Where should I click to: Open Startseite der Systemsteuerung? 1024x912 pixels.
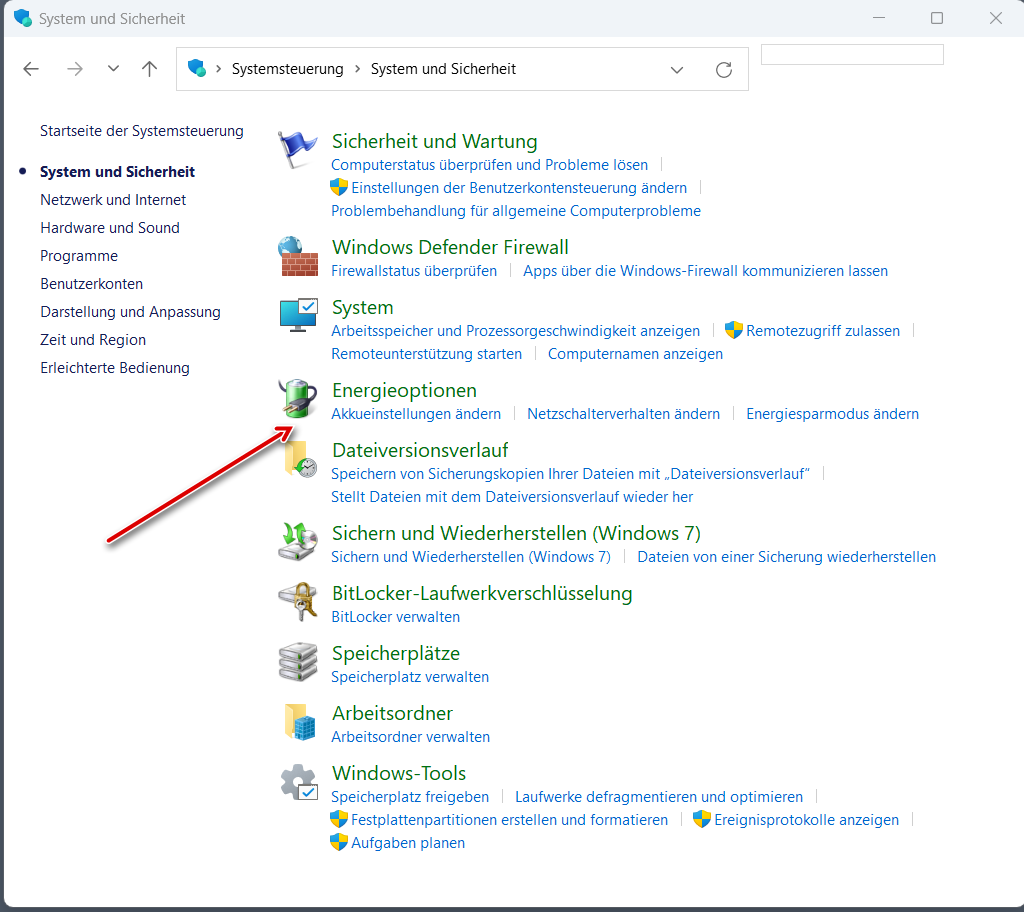[x=142, y=131]
